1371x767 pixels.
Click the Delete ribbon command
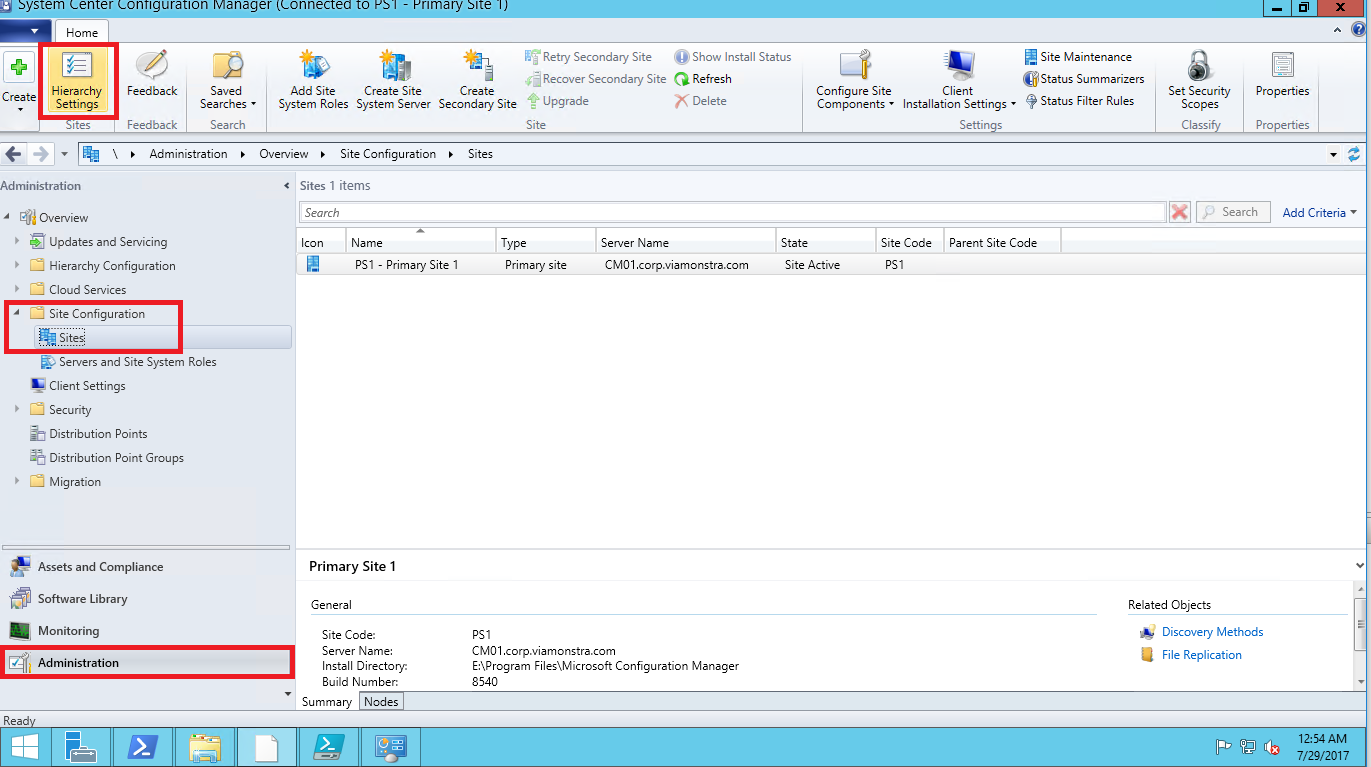(700, 101)
